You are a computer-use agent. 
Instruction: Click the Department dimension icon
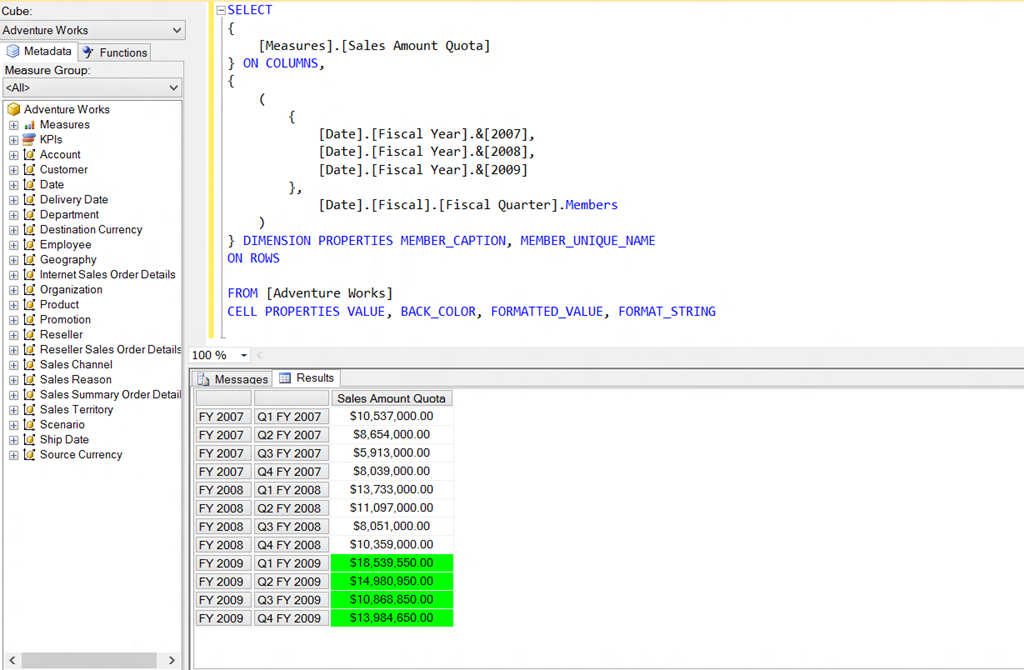[x=29, y=215]
